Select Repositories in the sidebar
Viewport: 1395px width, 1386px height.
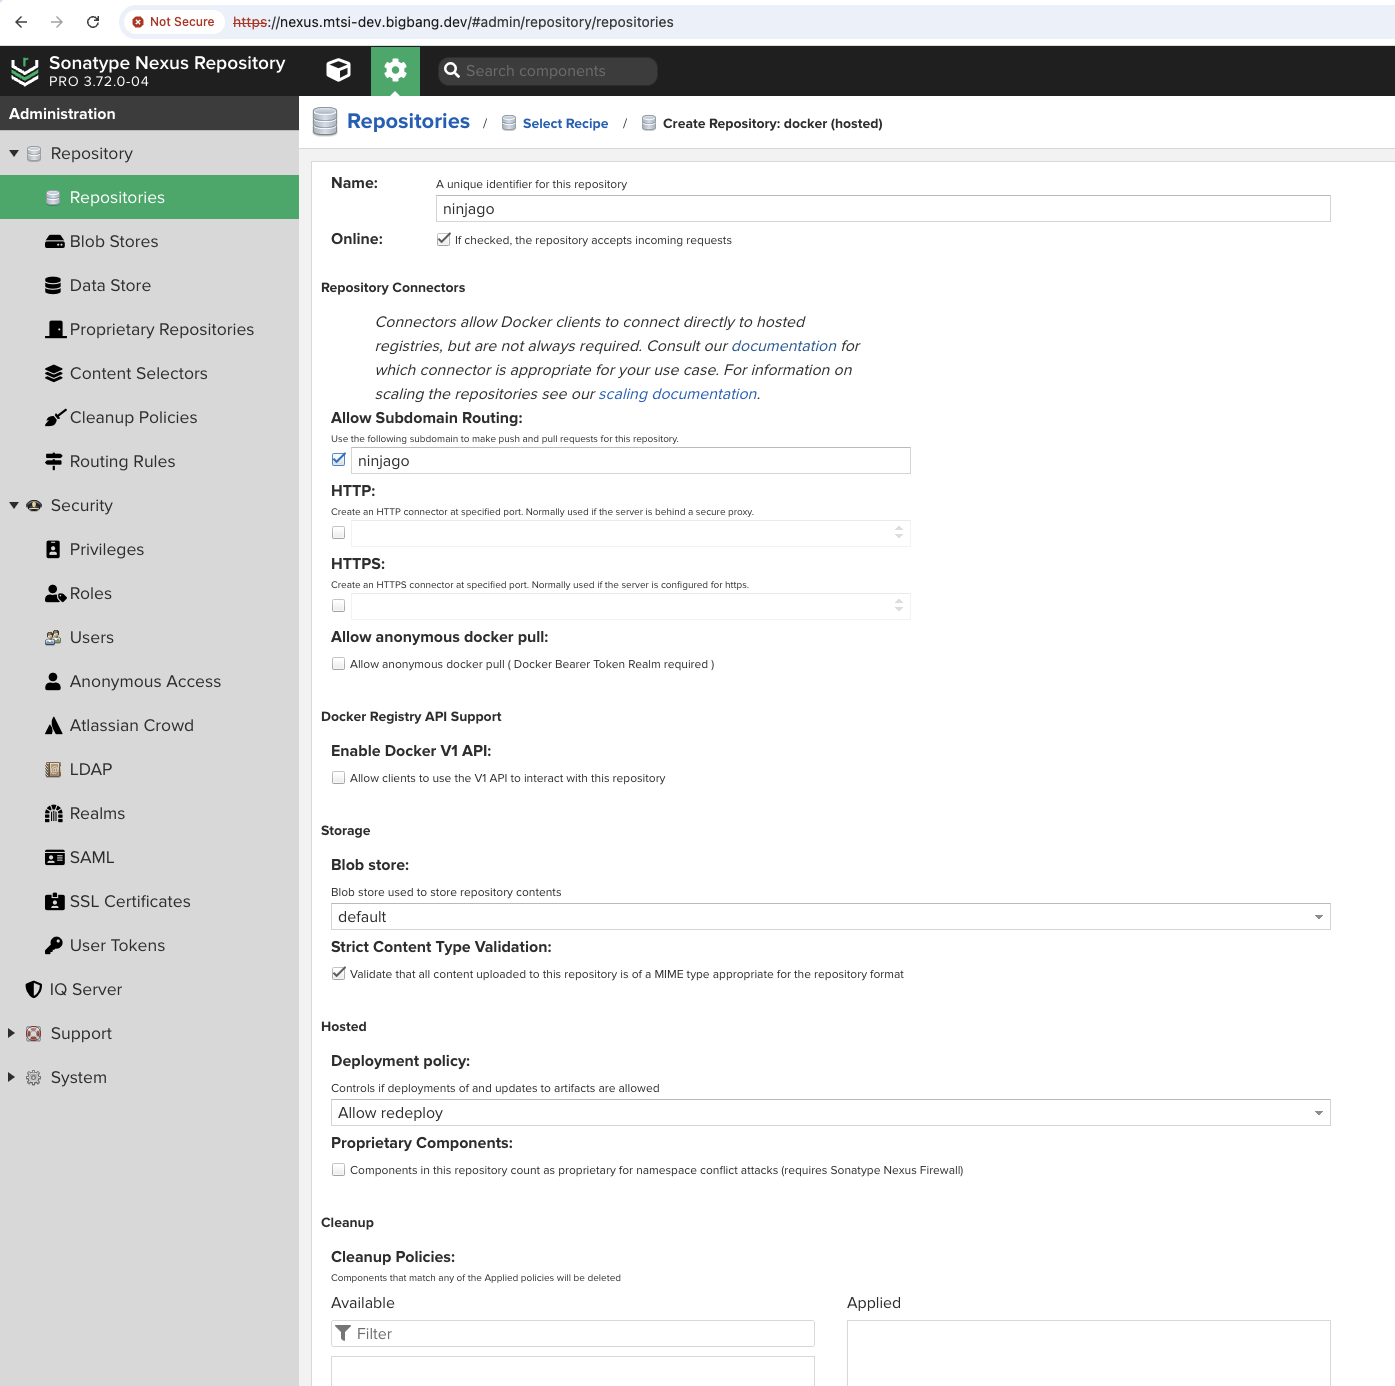pos(149,197)
